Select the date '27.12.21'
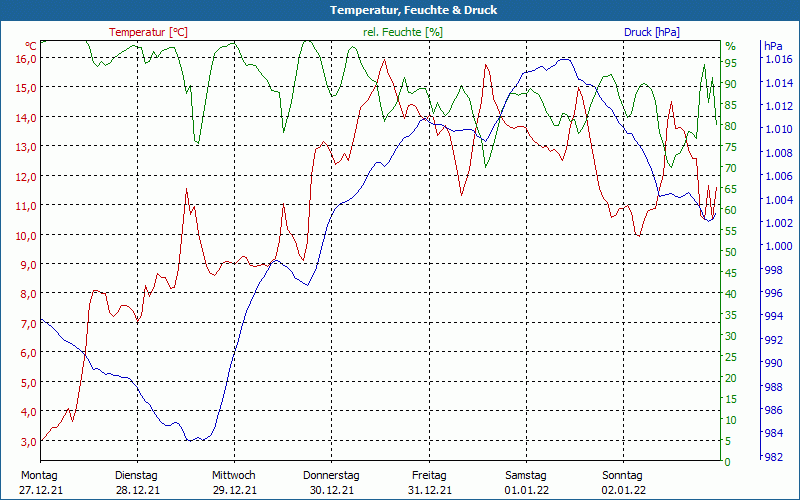Image resolution: width=800 pixels, height=500 pixels. tap(41, 490)
